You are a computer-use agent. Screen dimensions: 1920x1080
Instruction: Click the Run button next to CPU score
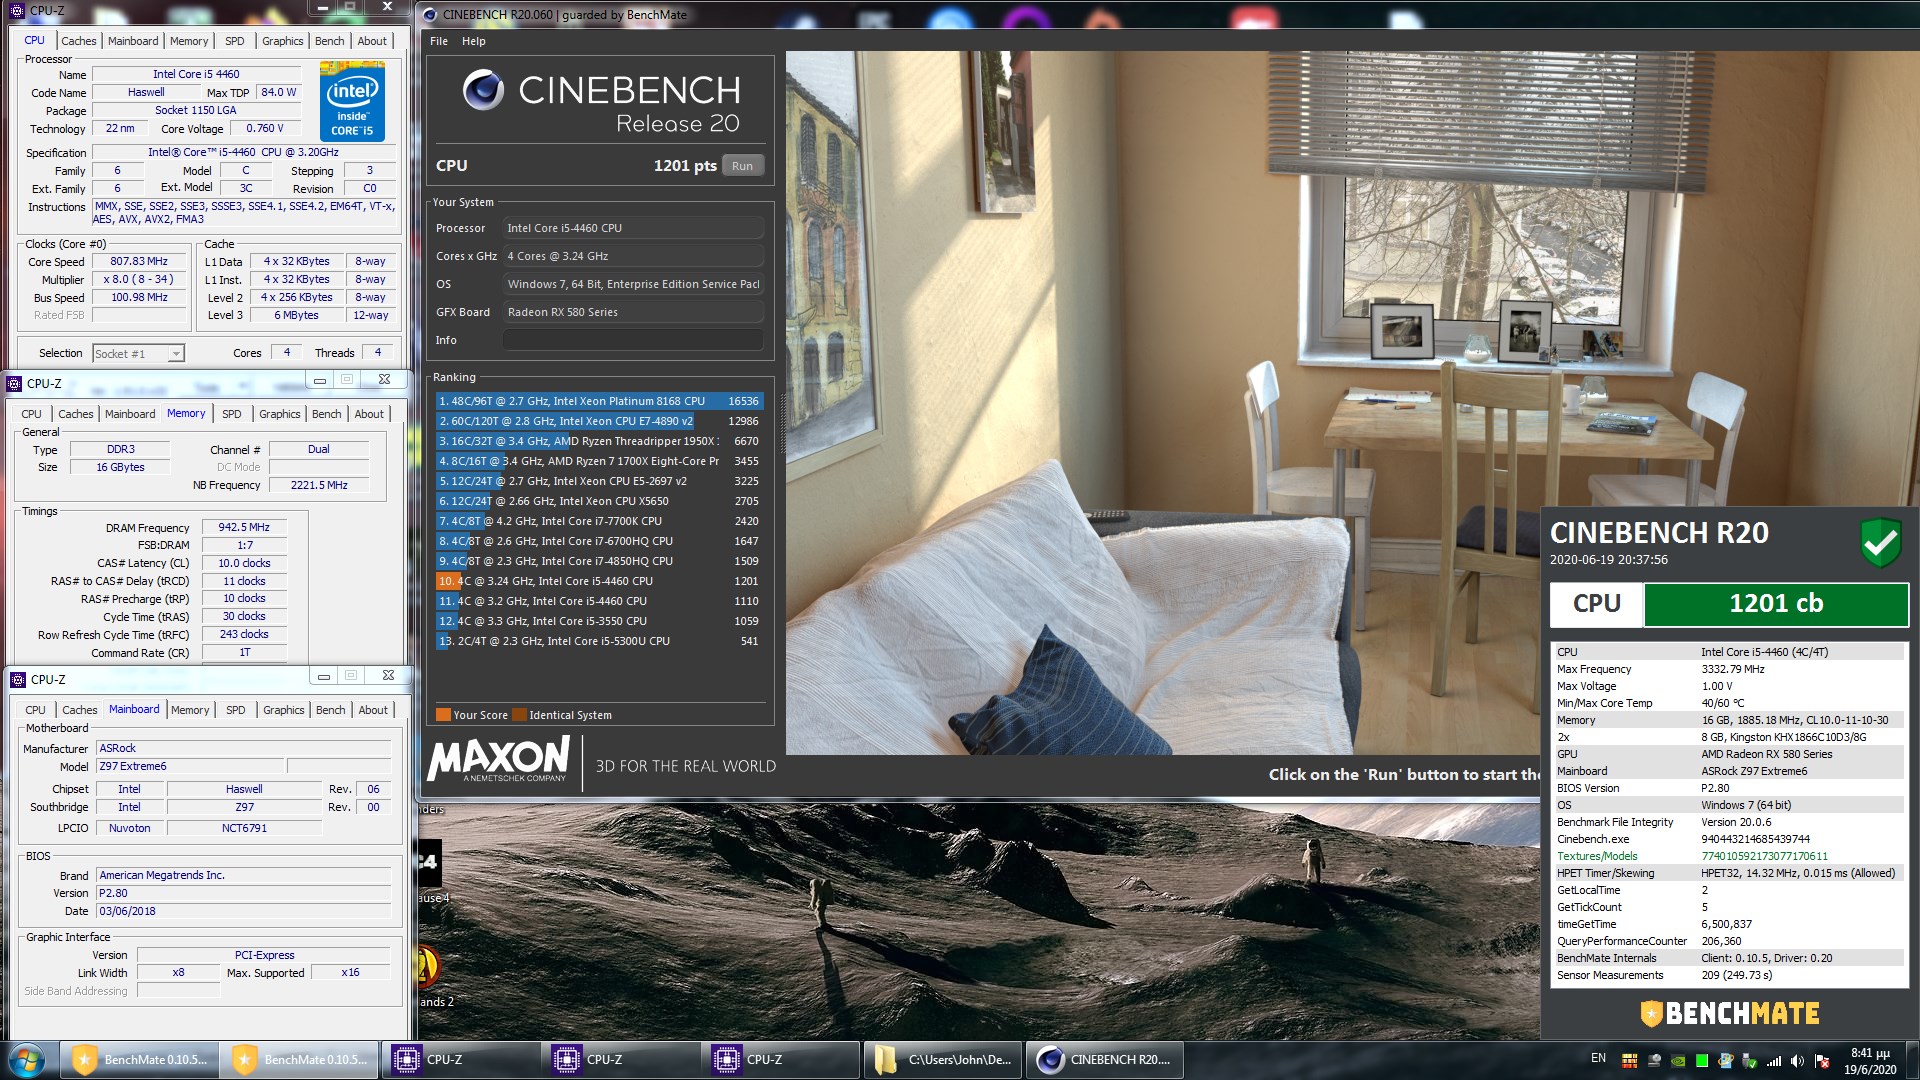(742, 166)
